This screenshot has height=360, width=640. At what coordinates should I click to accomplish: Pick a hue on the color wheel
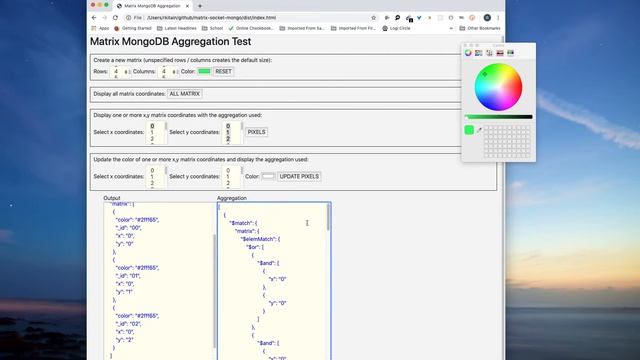point(498,87)
